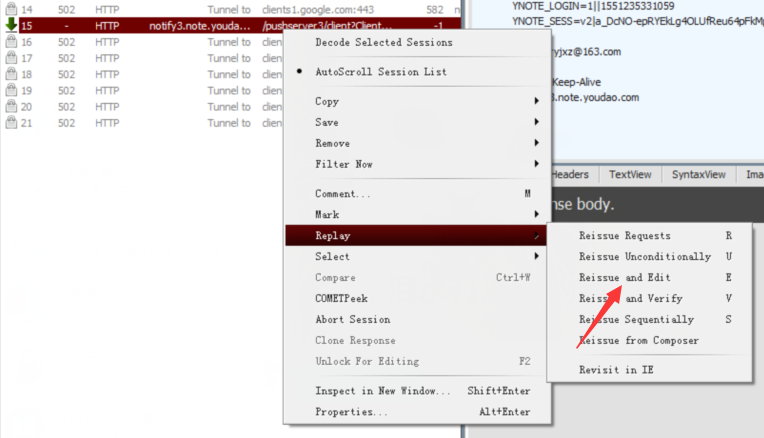Viewport: 764px width, 438px height.
Task: Select Reissue from Composer
Action: click(649, 340)
